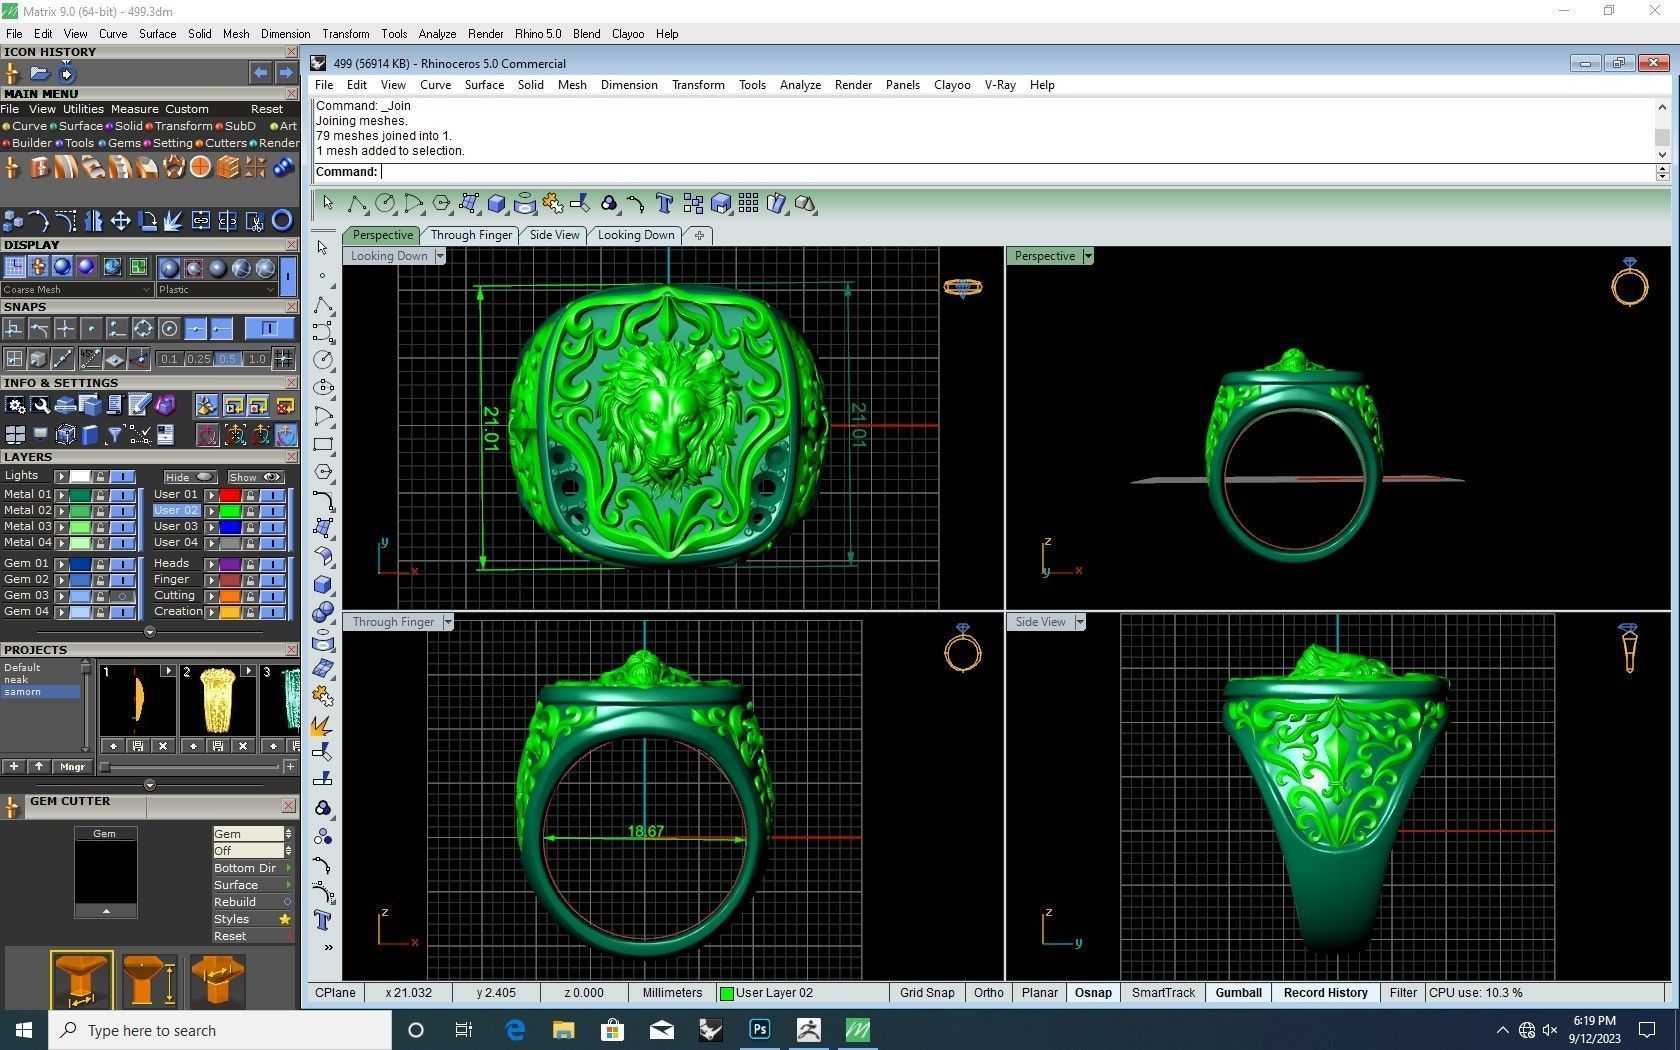1680x1050 pixels.
Task: Click Styles in the Gem Cutter panel
Action: (x=252, y=919)
